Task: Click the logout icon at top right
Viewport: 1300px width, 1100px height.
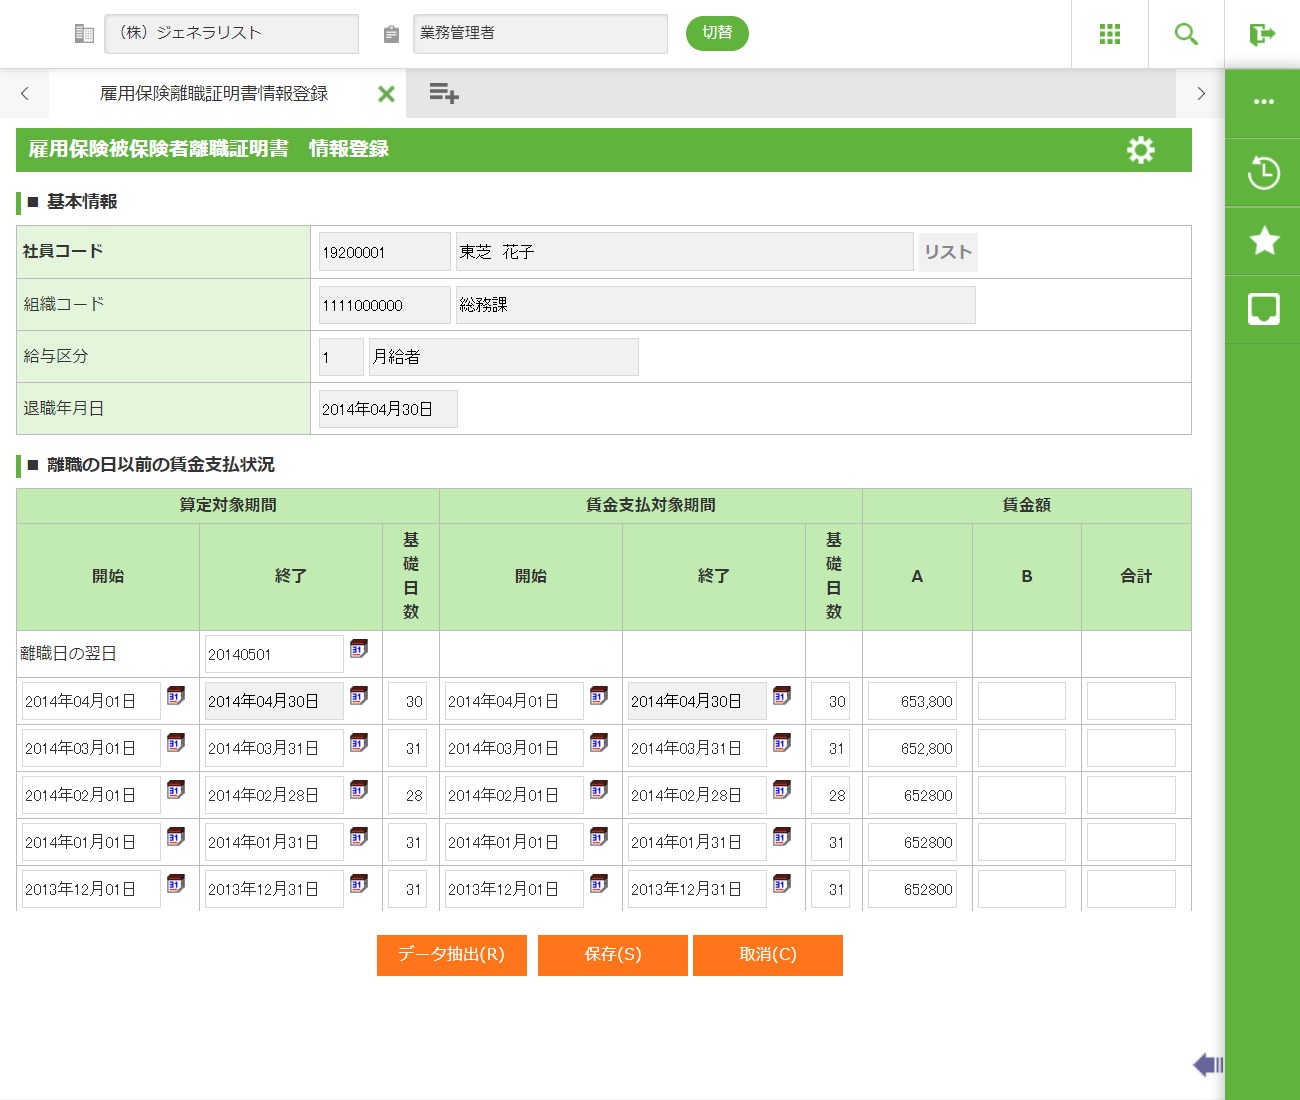Action: (1262, 35)
